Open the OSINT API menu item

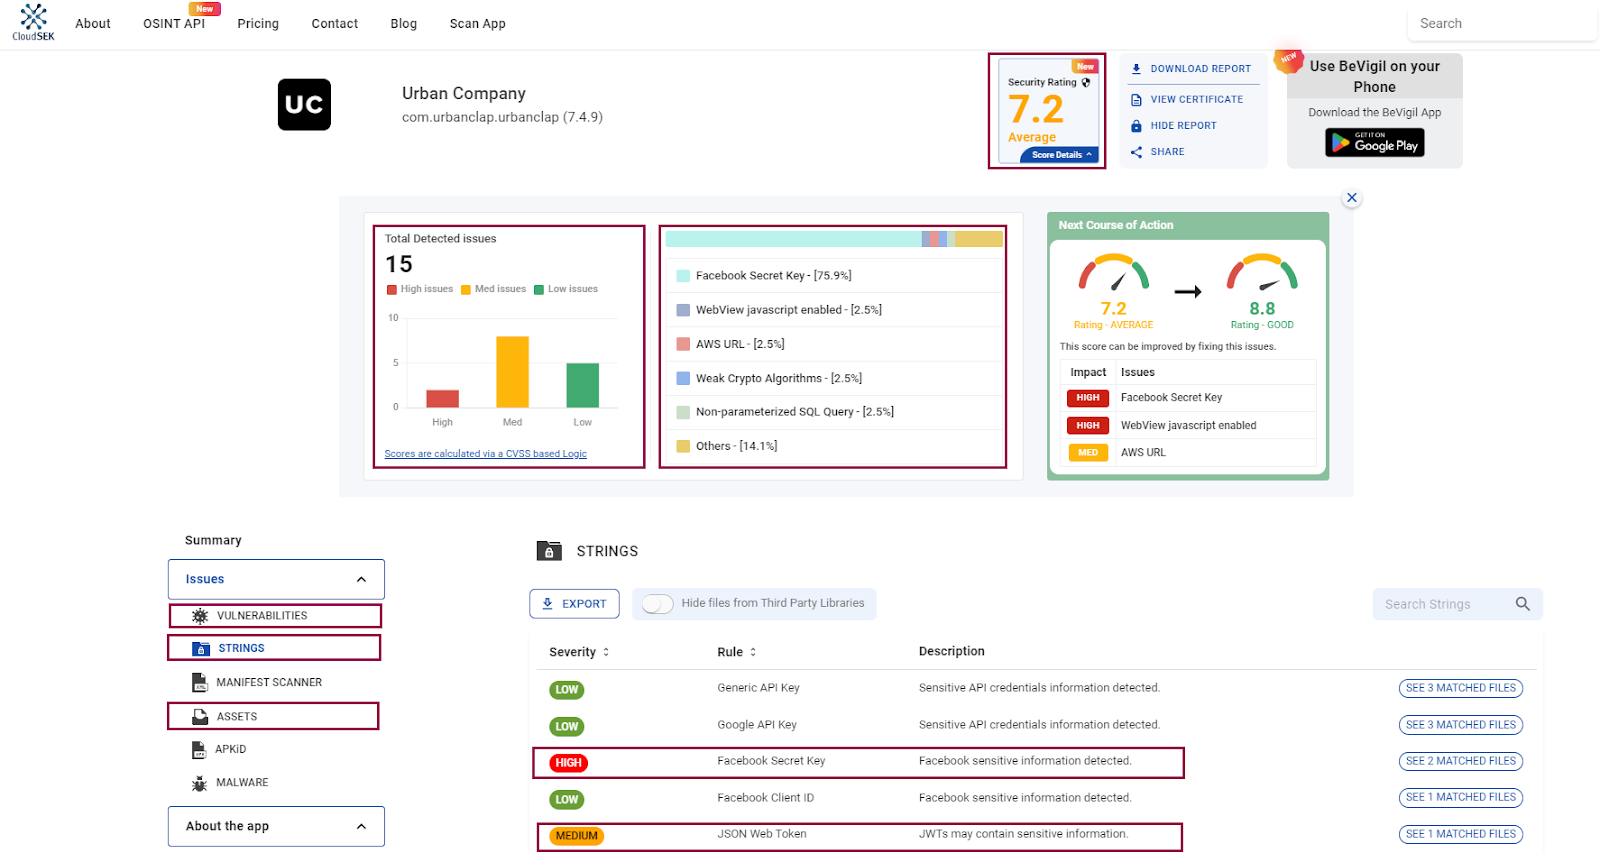click(x=174, y=23)
